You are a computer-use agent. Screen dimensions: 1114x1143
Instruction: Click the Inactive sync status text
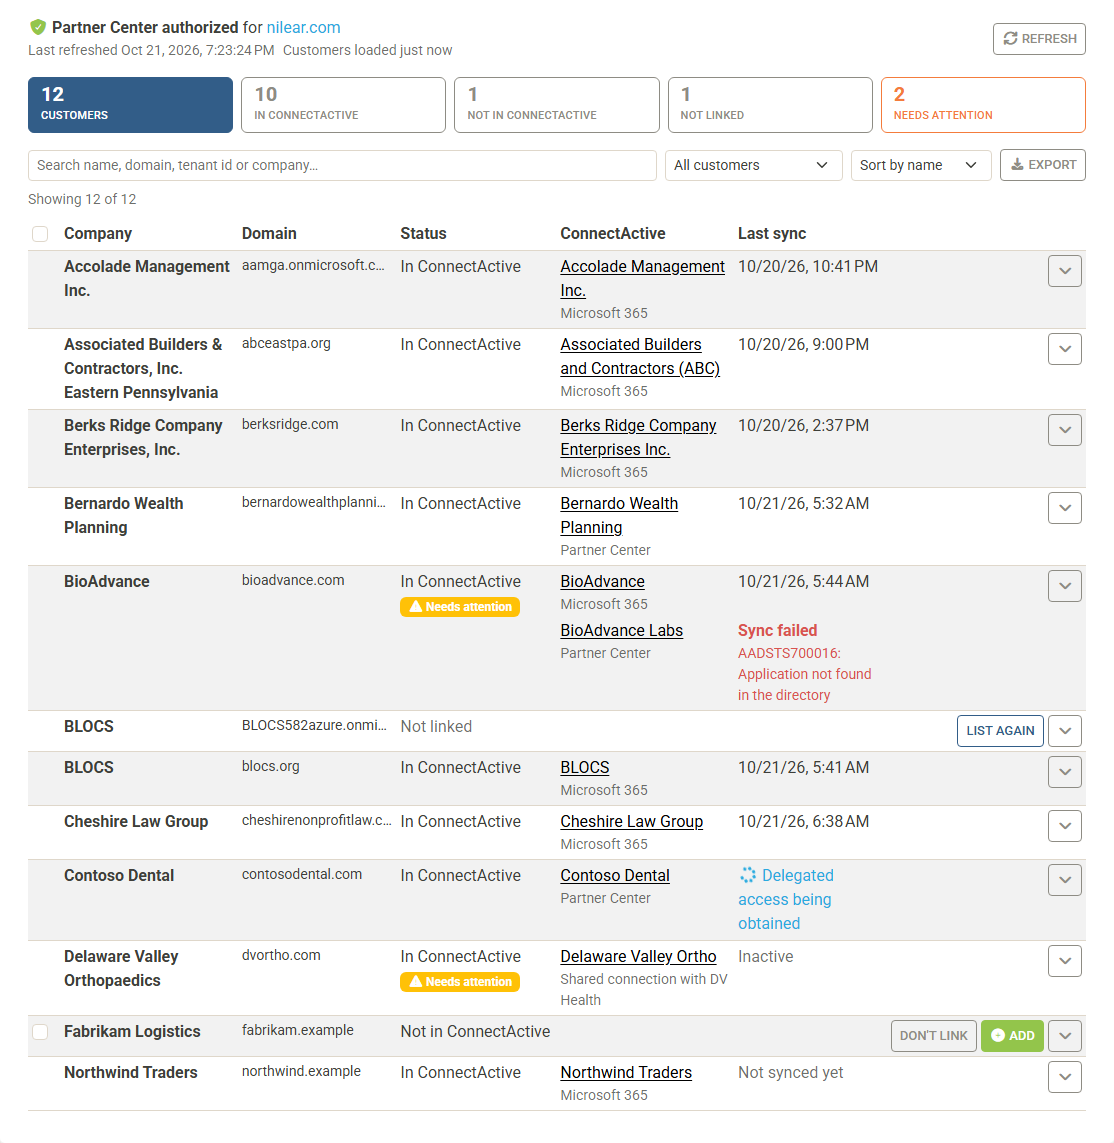766,956
